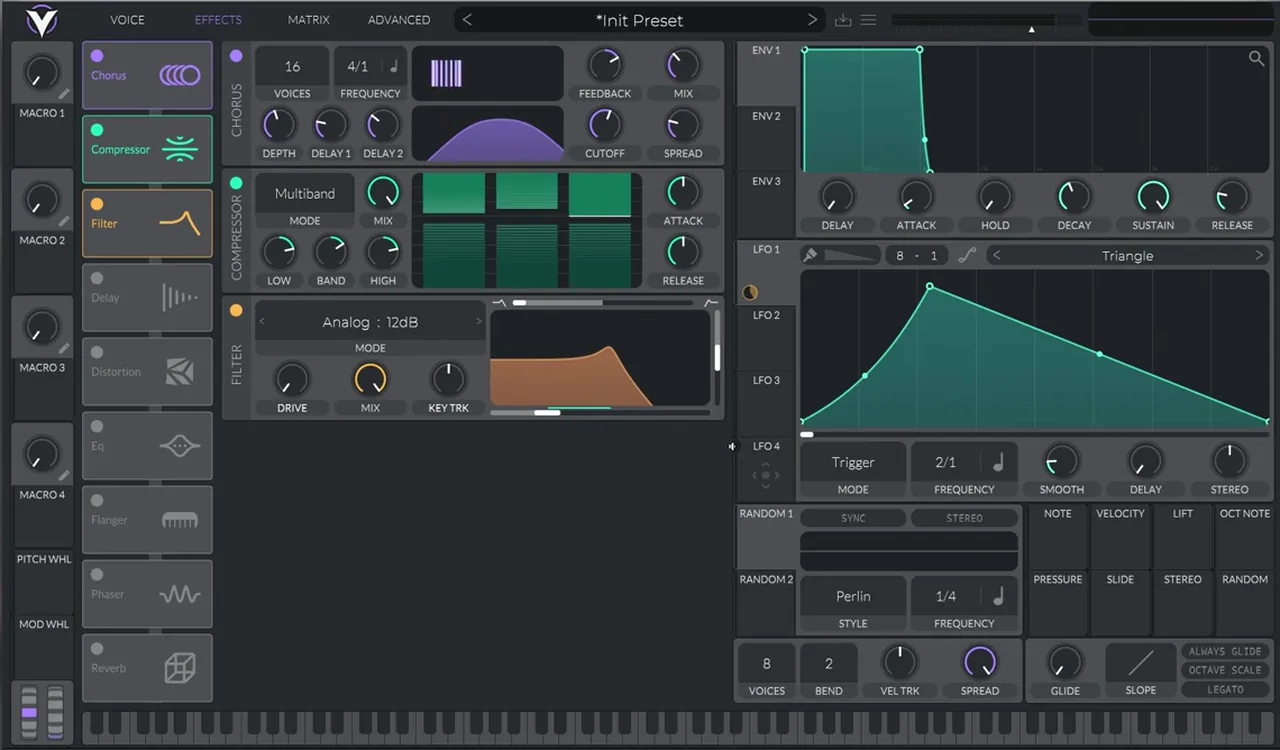Click the Macro 4 edit pencil icon
Viewport: 1280px width, 750px height.
64,475
